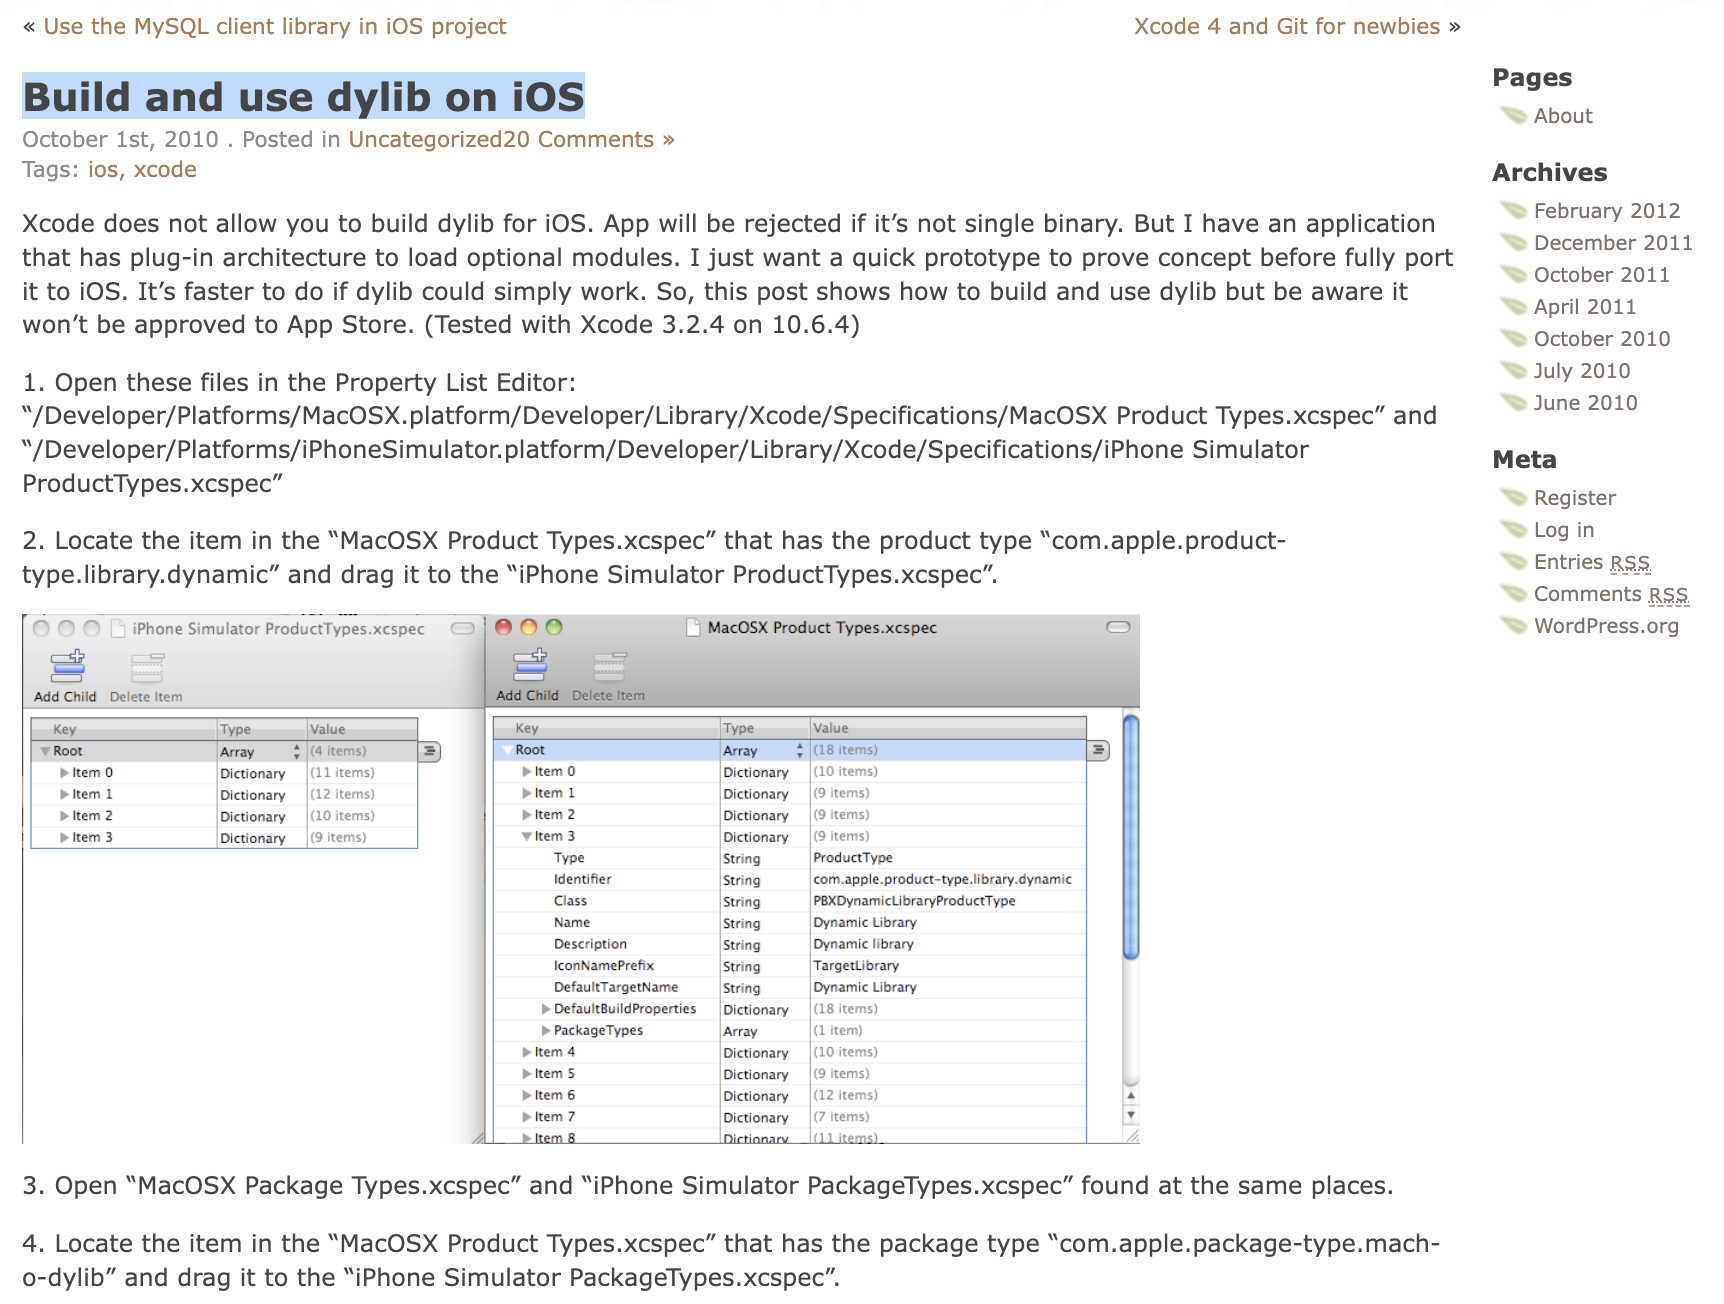Open October 2011 archive
The width and height of the screenshot is (1724, 1304).
coord(1602,275)
